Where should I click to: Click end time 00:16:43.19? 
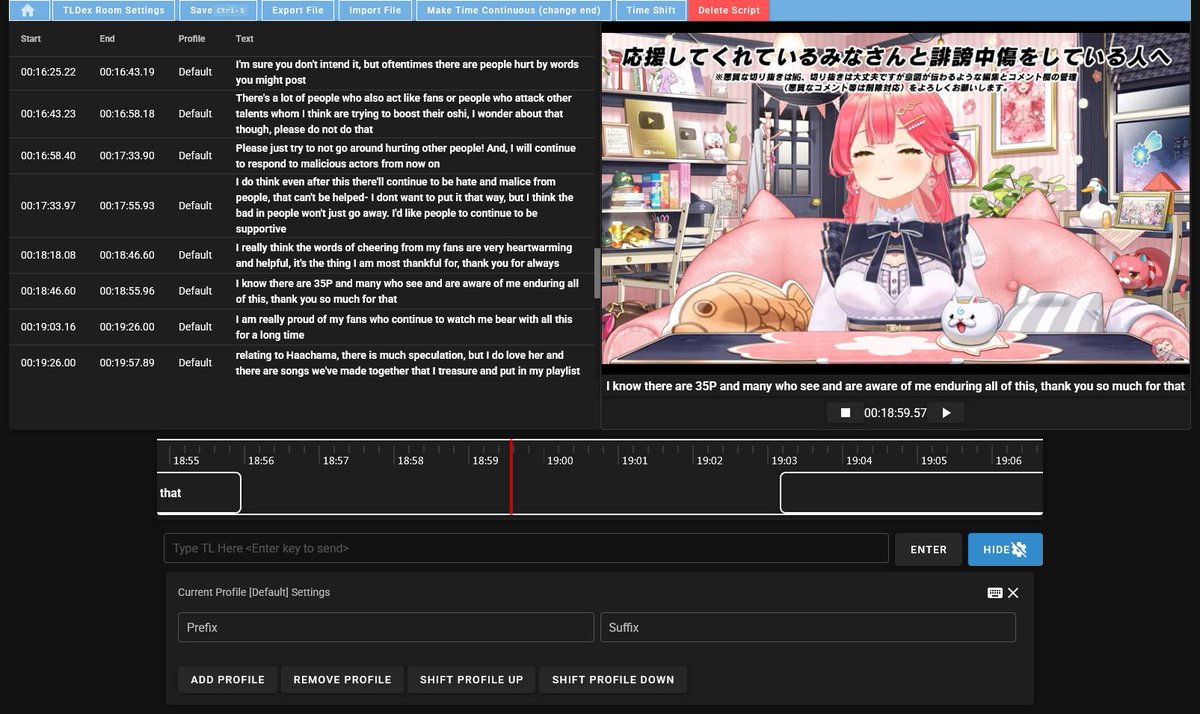[x=127, y=72]
